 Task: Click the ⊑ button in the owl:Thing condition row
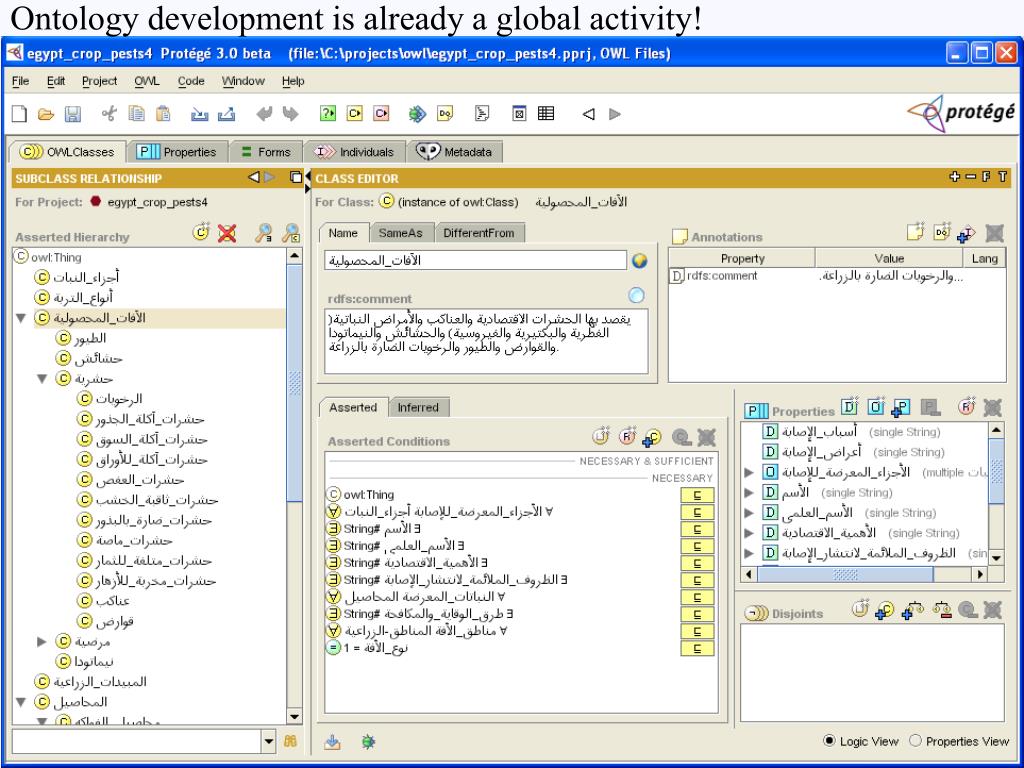tap(697, 495)
